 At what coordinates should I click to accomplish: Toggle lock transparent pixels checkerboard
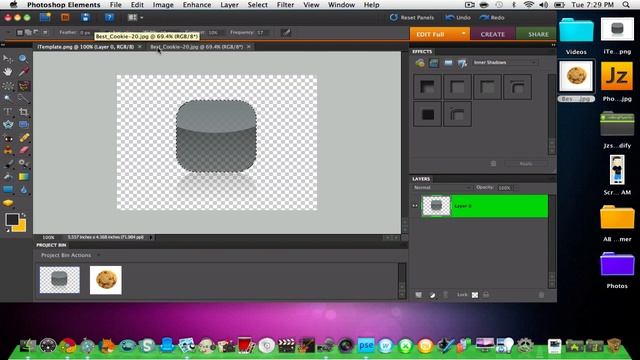pos(475,295)
